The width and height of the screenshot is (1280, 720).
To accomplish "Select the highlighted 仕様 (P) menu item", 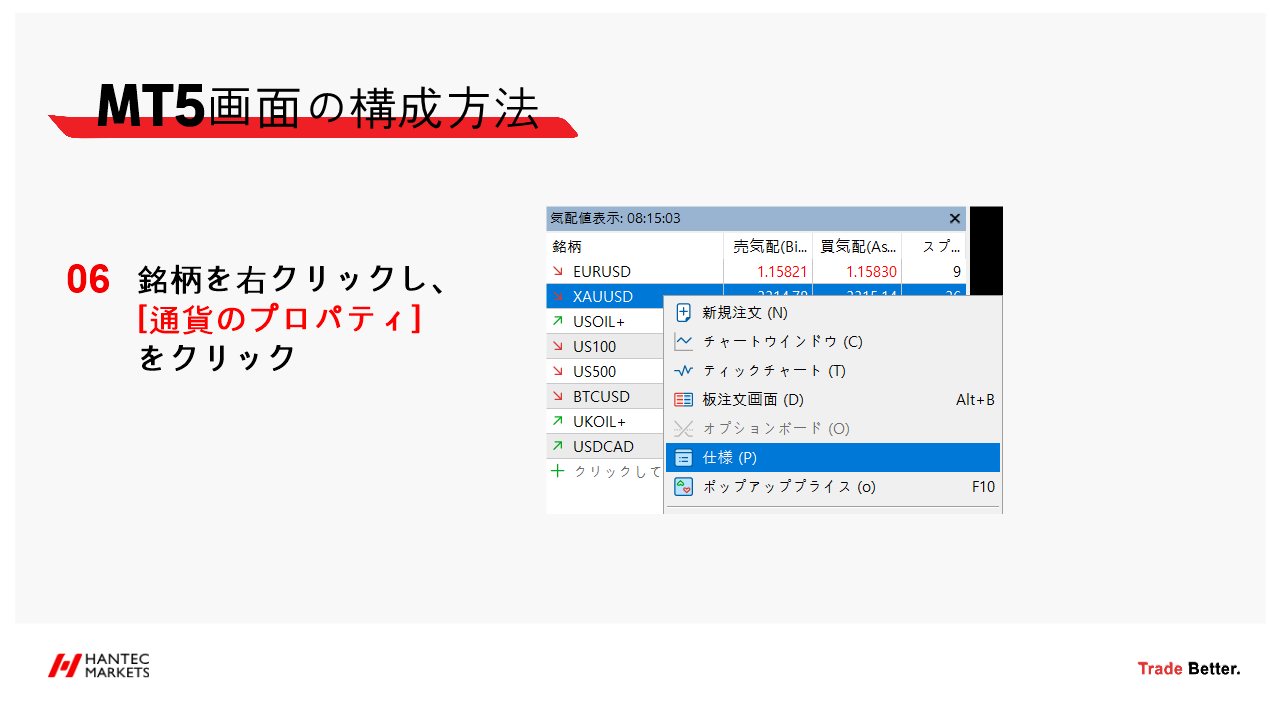I will click(x=833, y=458).
